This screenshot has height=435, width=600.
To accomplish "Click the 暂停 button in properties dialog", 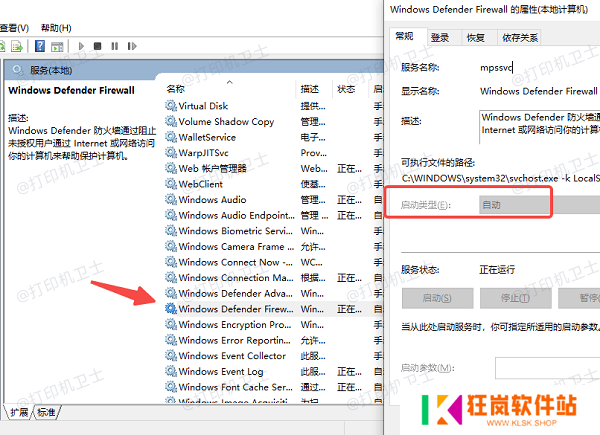I will [579, 298].
